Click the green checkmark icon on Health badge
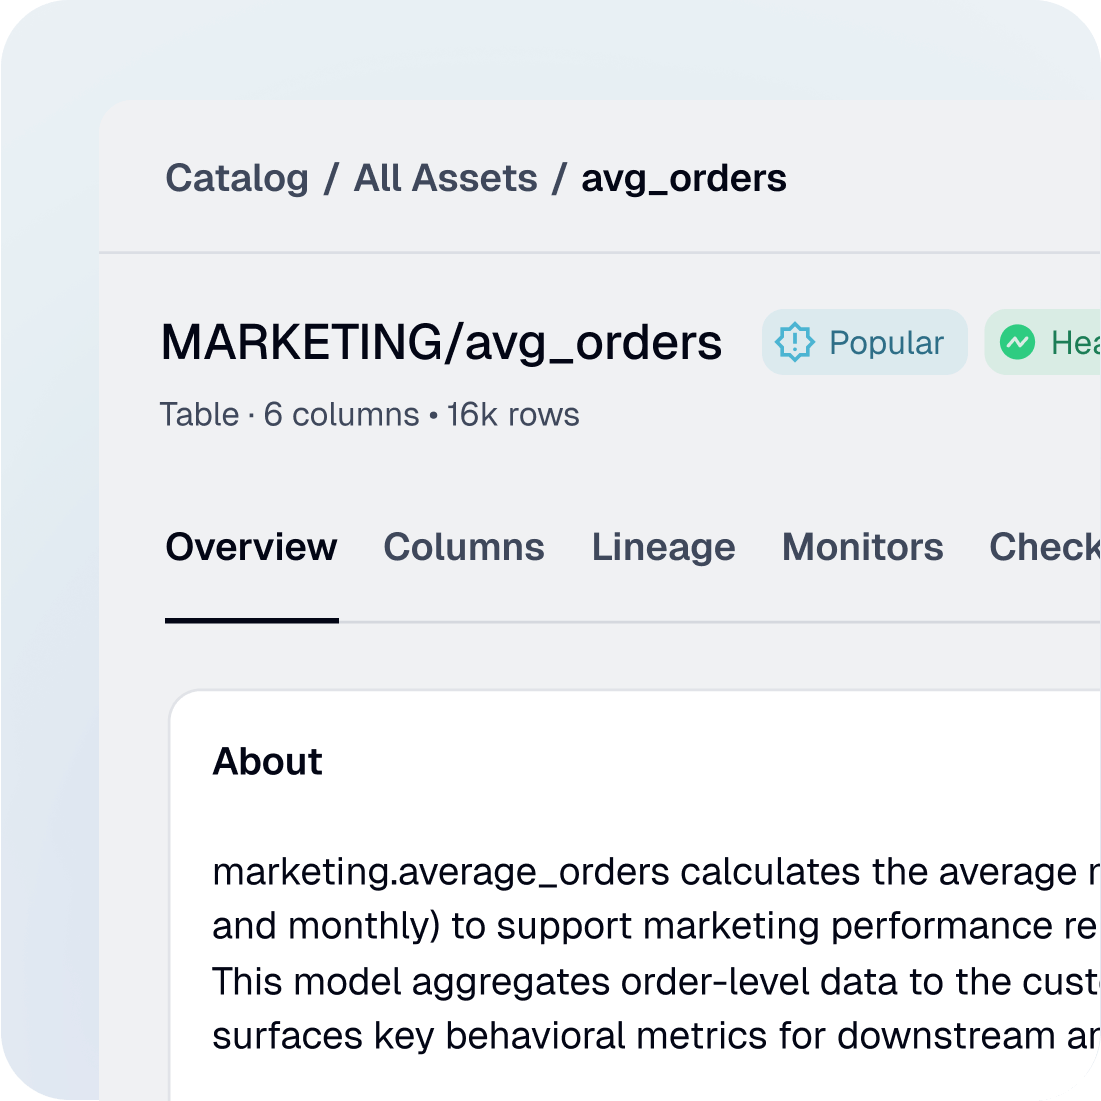 click(1016, 343)
